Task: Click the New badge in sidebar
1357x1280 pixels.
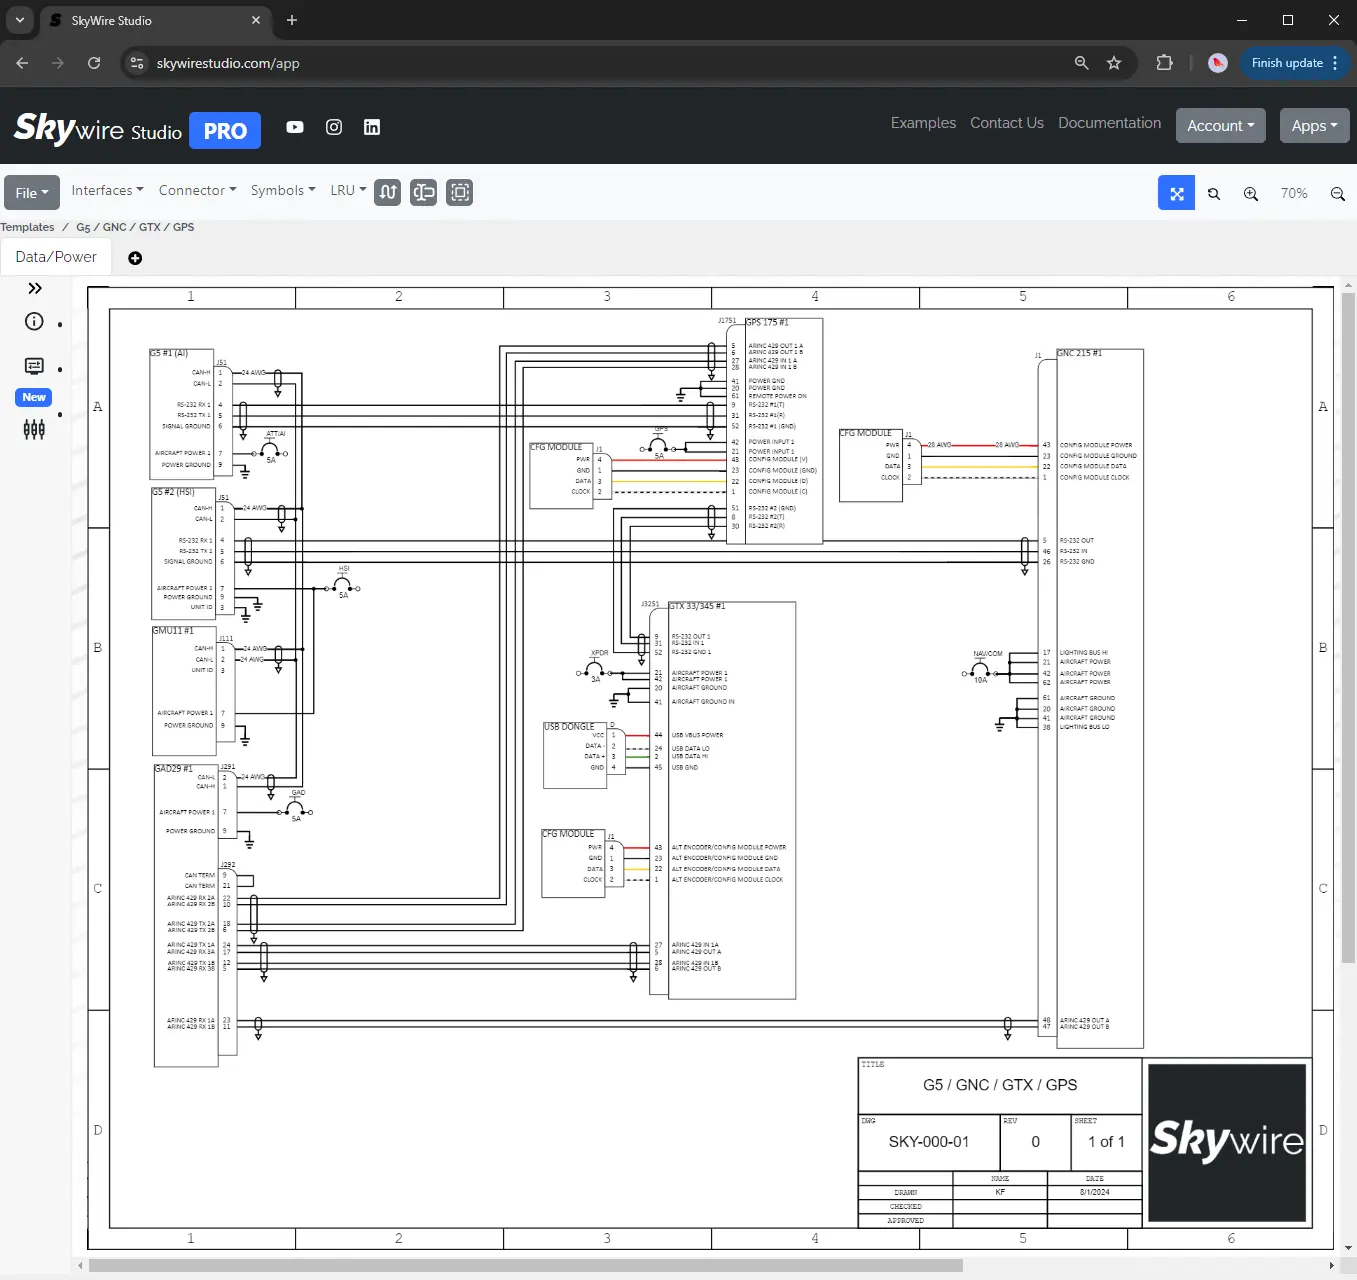Action: pyautogui.click(x=34, y=397)
